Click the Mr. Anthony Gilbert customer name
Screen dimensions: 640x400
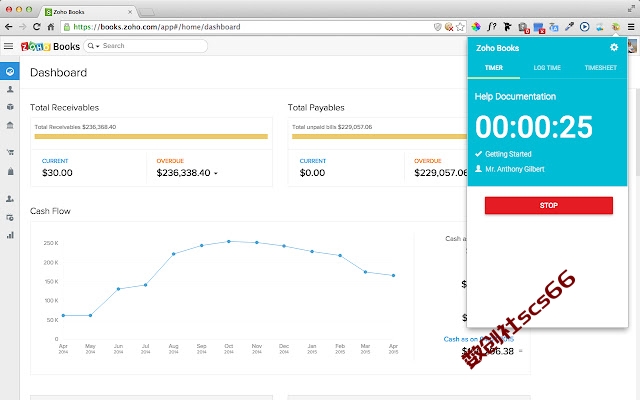[x=515, y=169]
